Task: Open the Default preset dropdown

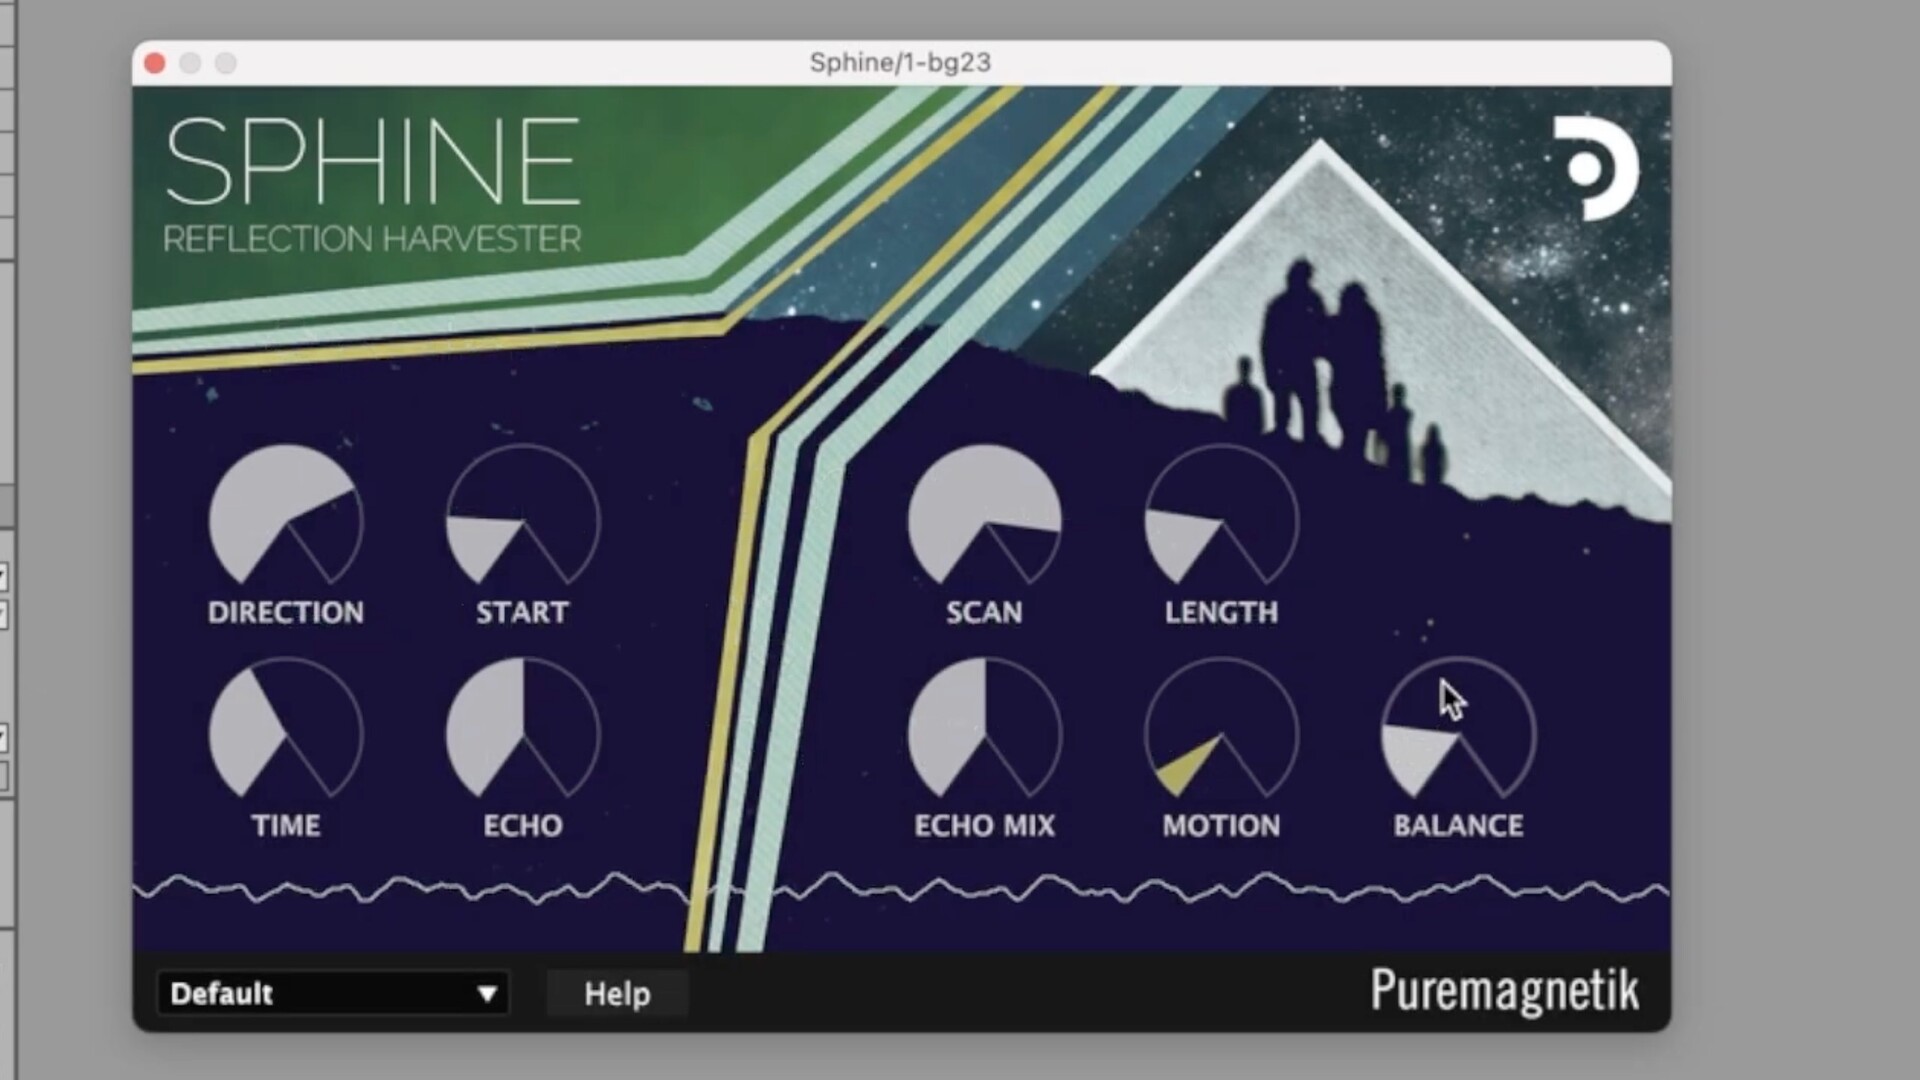Action: pyautogui.click(x=333, y=993)
